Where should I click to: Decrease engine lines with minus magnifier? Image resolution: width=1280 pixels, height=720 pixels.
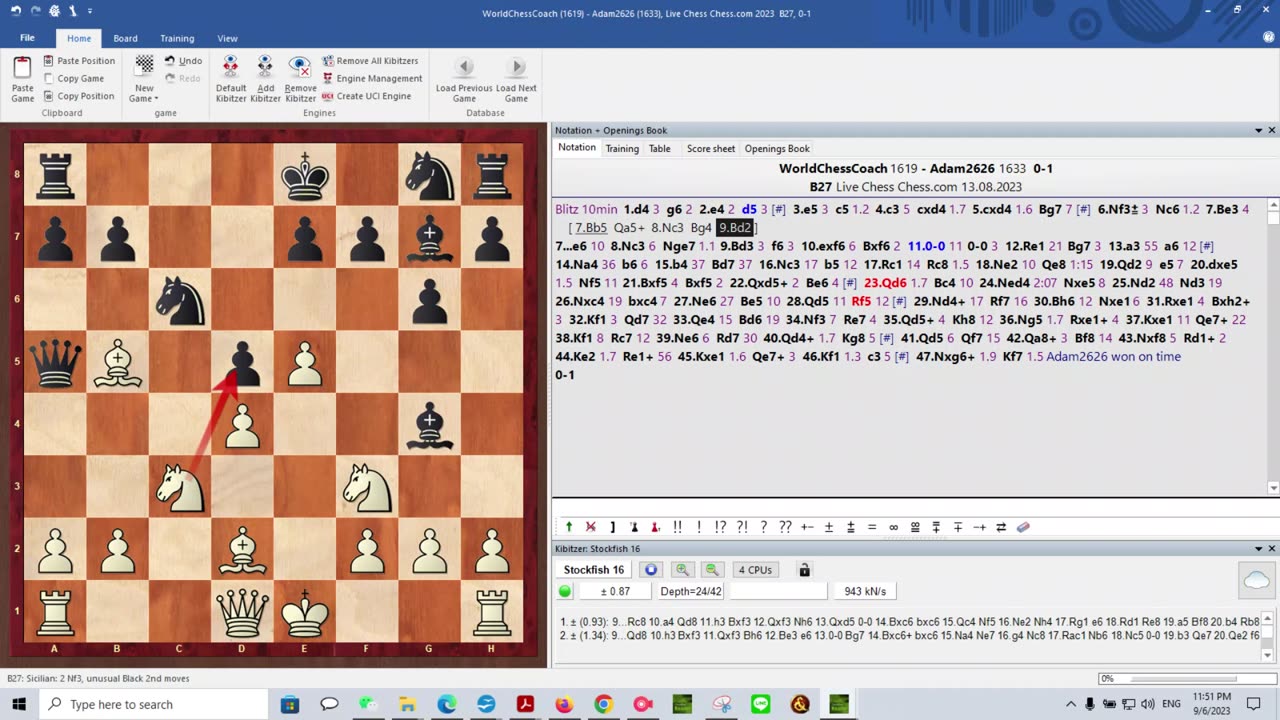[x=712, y=570]
